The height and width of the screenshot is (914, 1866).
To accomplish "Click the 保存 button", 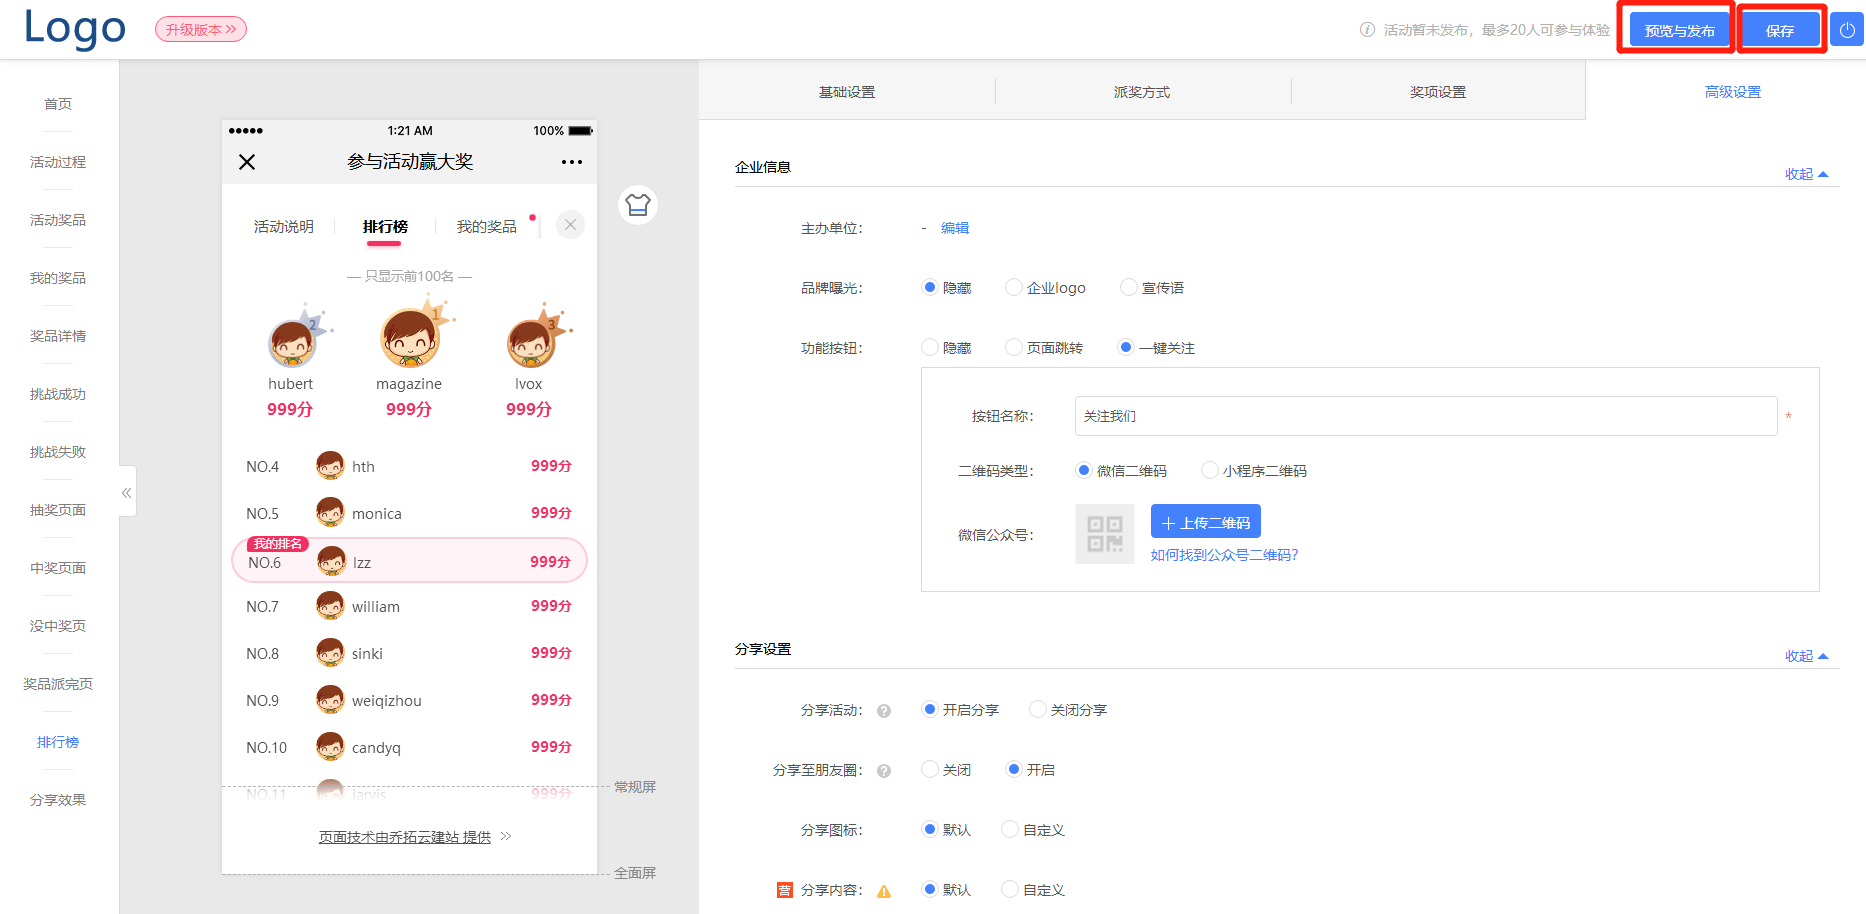I will [x=1781, y=29].
